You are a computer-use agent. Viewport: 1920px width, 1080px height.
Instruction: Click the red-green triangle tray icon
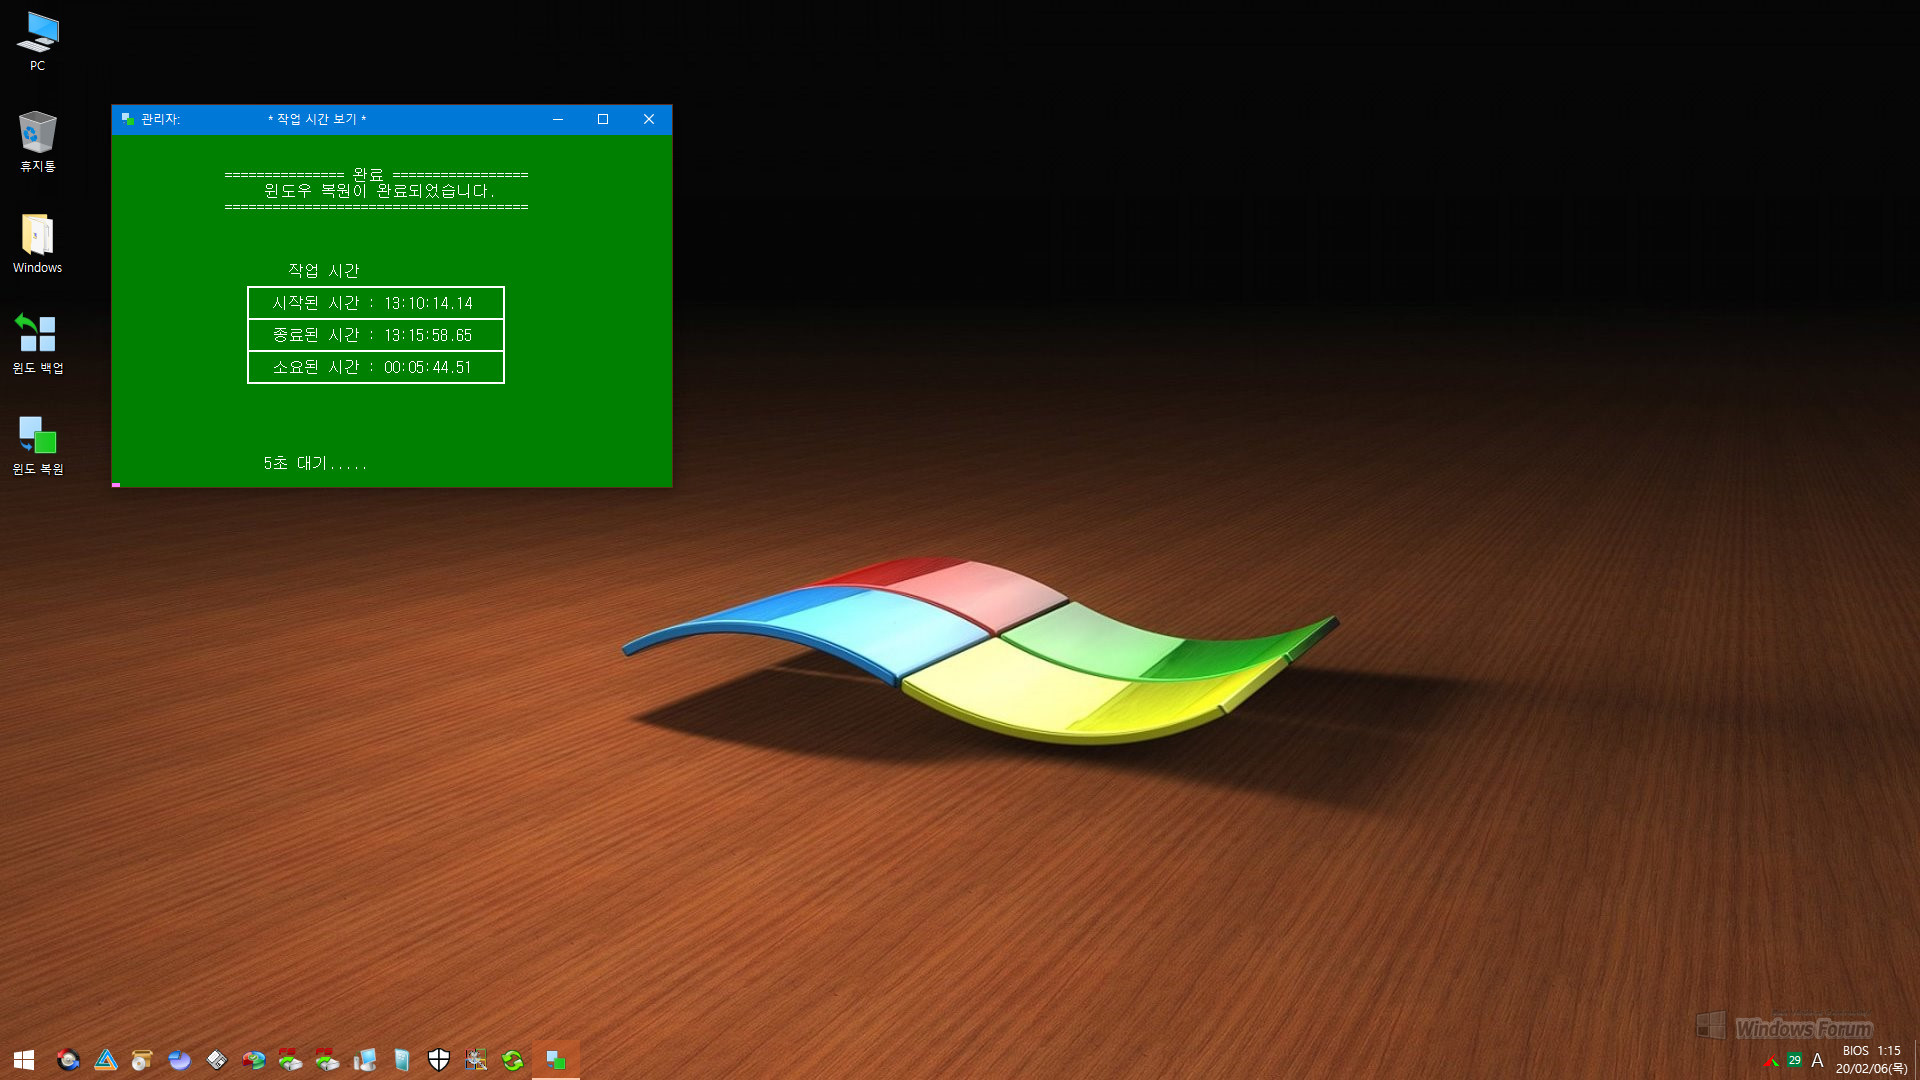[x=1772, y=1061]
